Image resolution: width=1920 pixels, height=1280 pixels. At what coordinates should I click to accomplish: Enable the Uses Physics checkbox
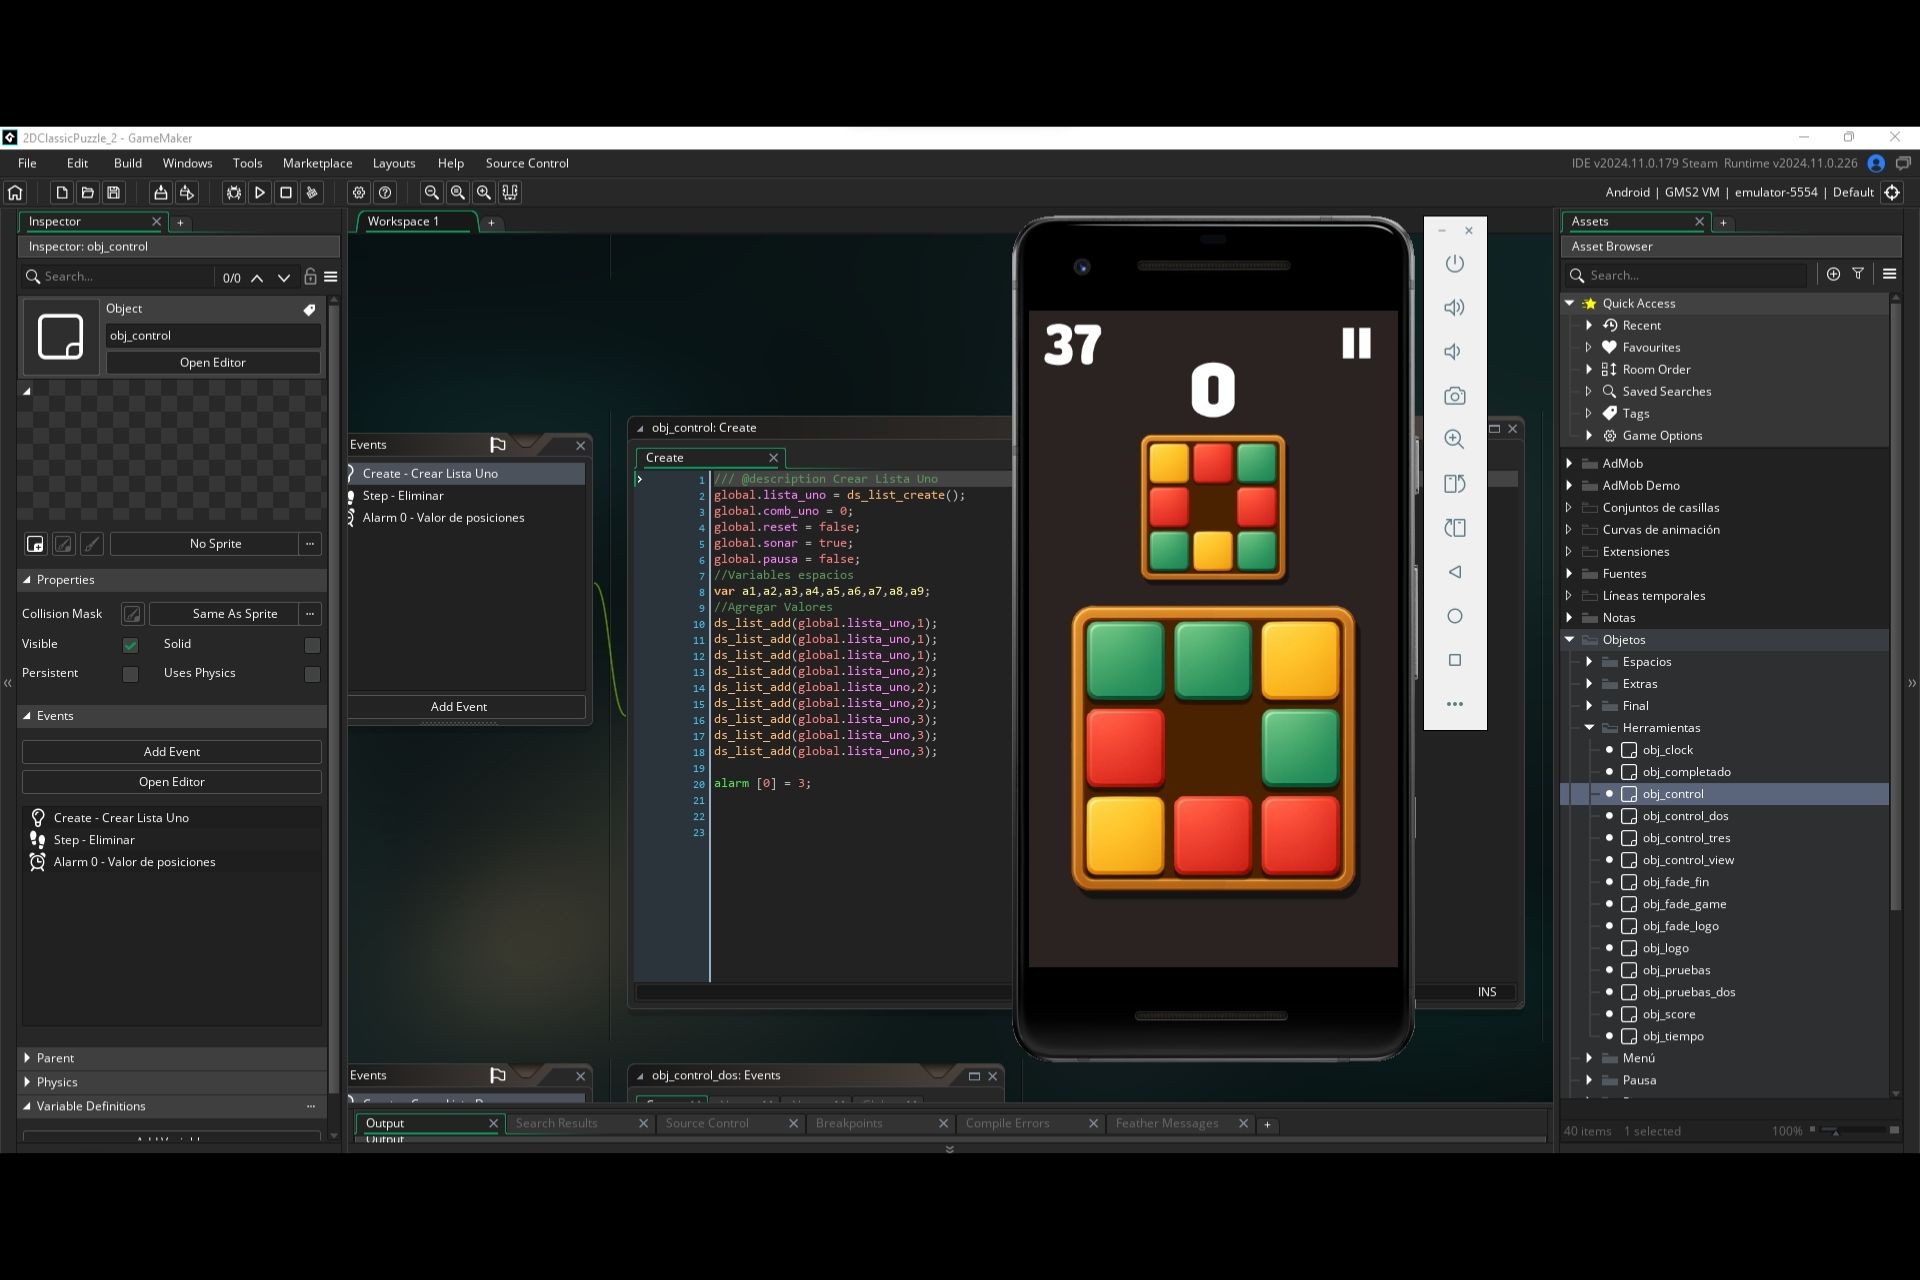click(x=312, y=674)
